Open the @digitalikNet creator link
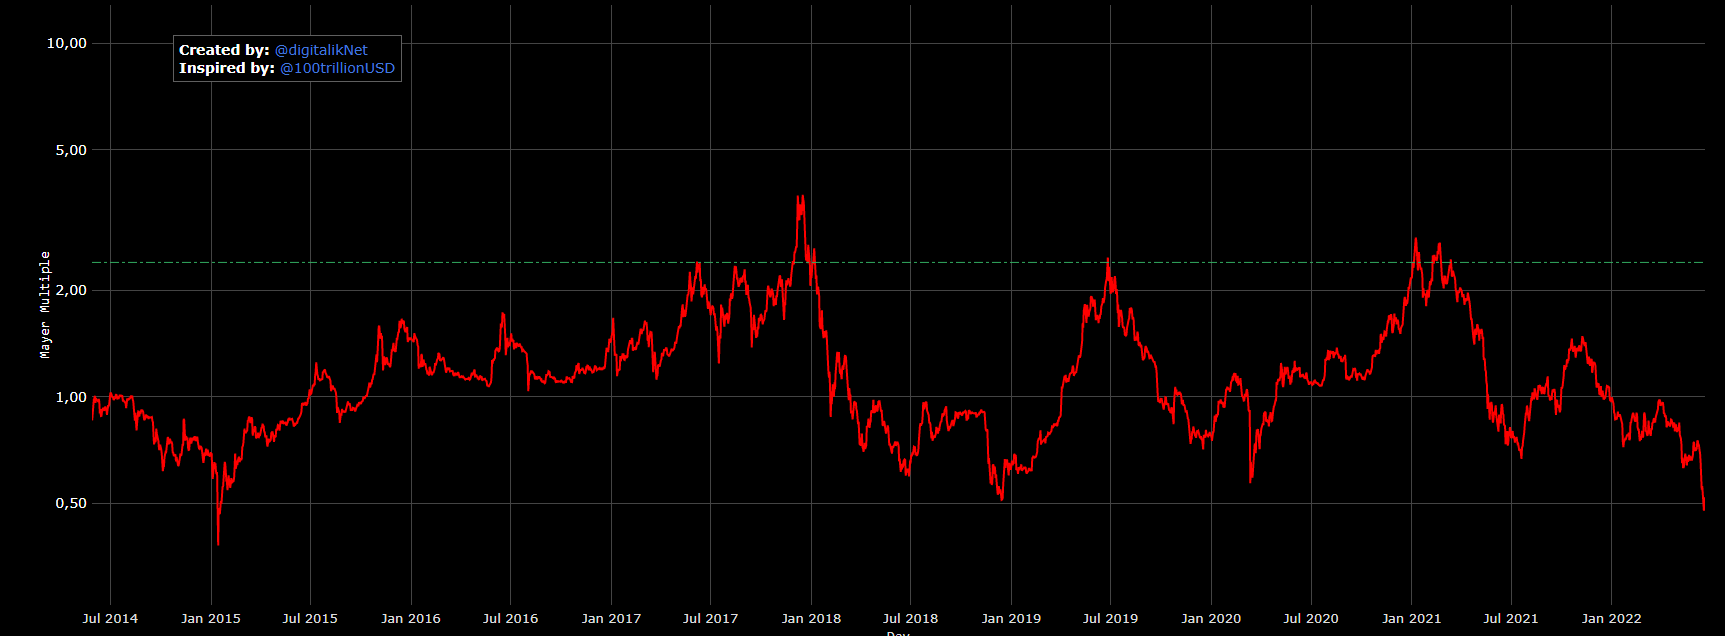The image size is (1725, 636). [x=321, y=50]
